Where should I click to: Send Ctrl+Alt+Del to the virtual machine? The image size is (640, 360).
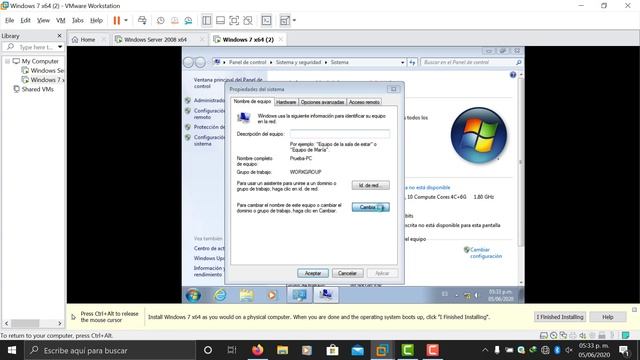142,20
